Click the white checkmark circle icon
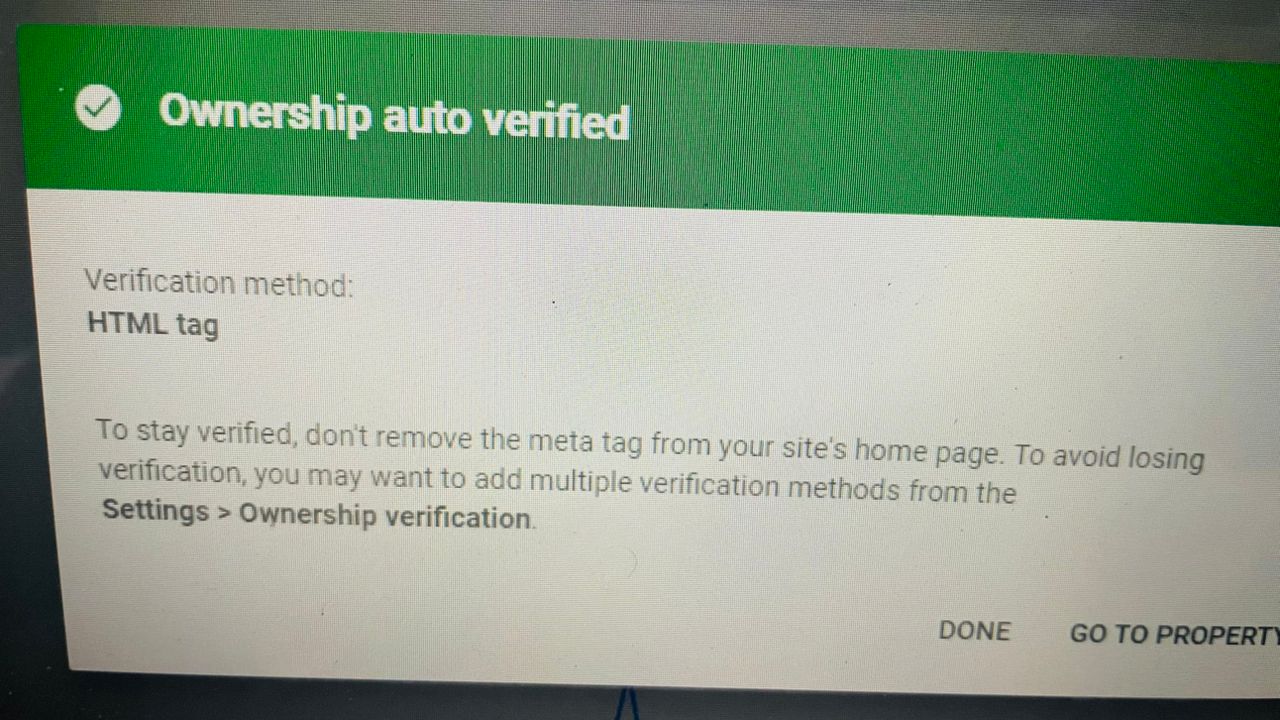The width and height of the screenshot is (1280, 720). 99,108
